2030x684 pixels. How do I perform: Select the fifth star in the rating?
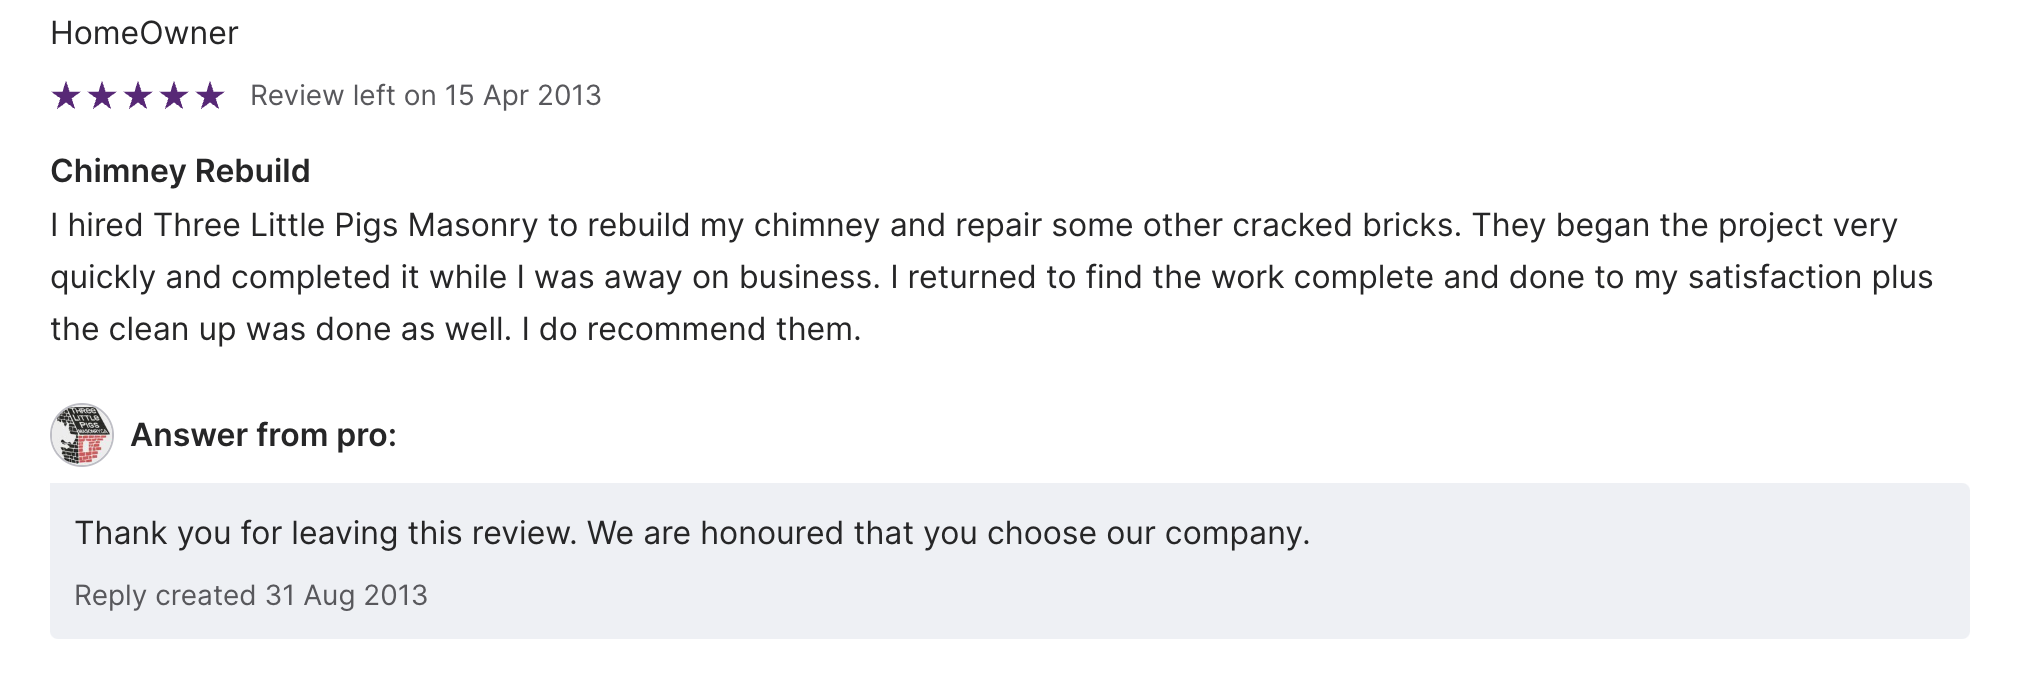point(210,96)
